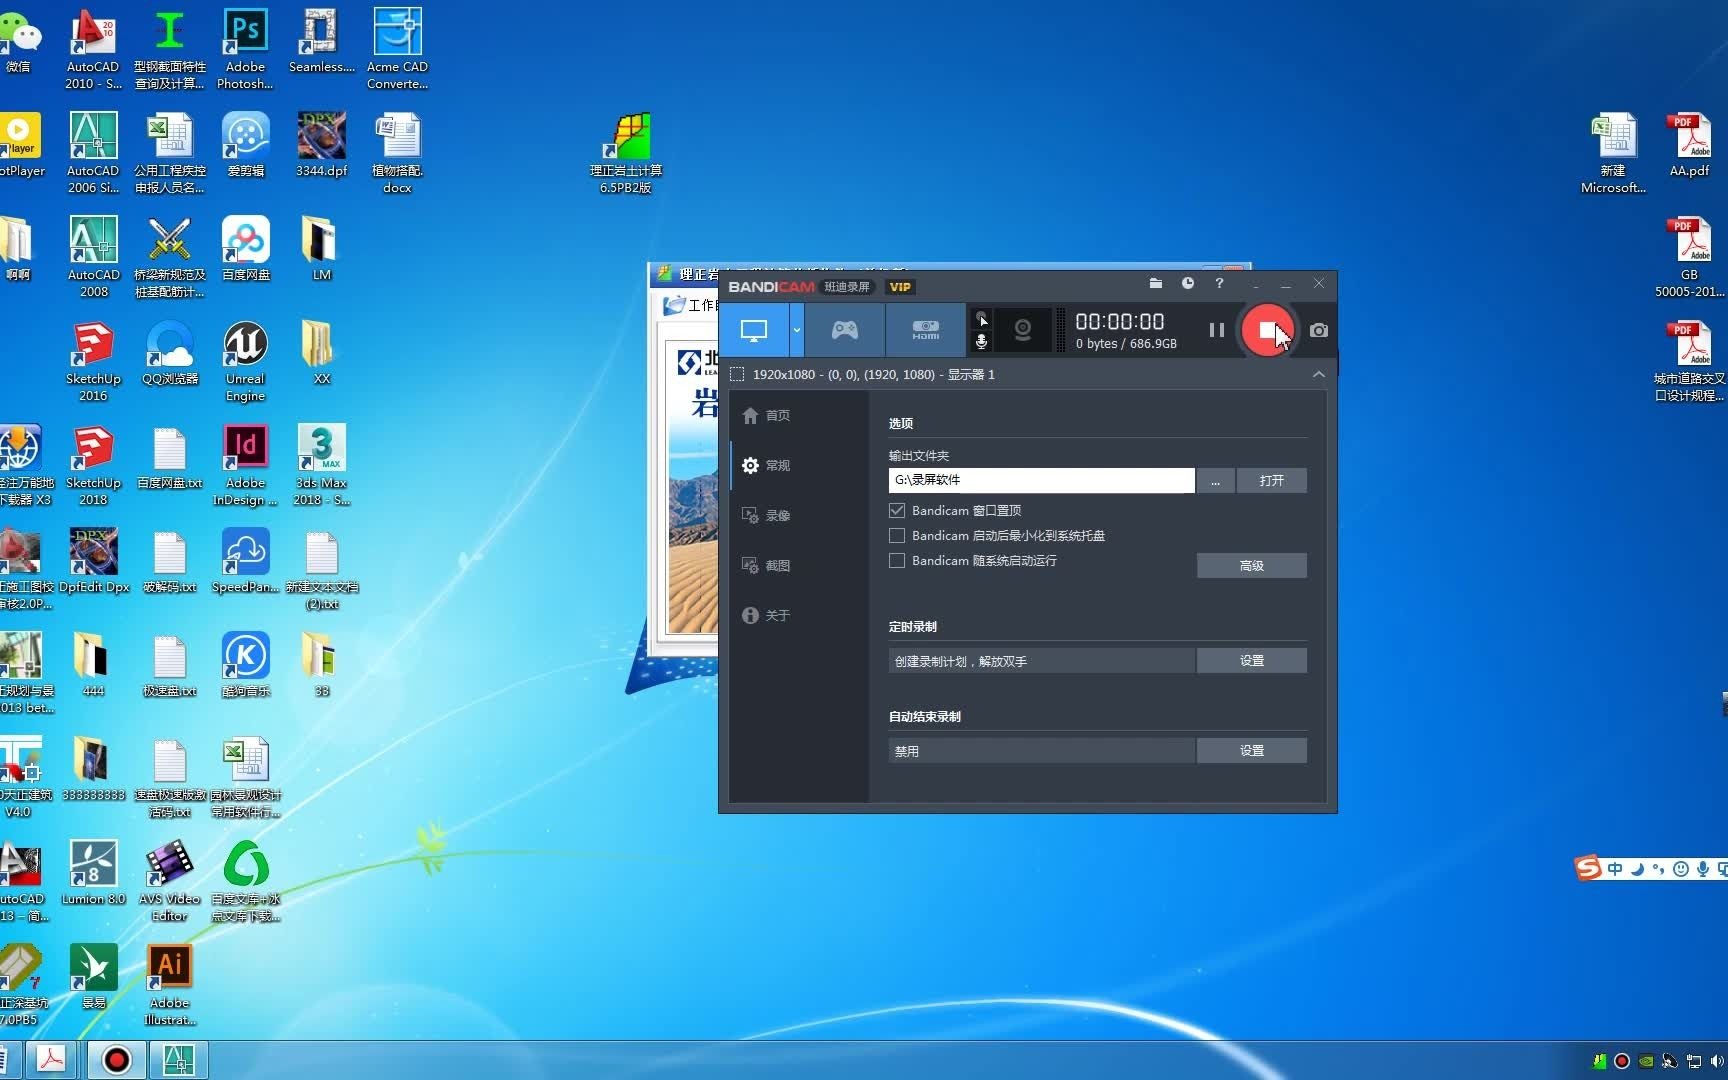Select Adobe InDesign desktop icon

point(245,465)
